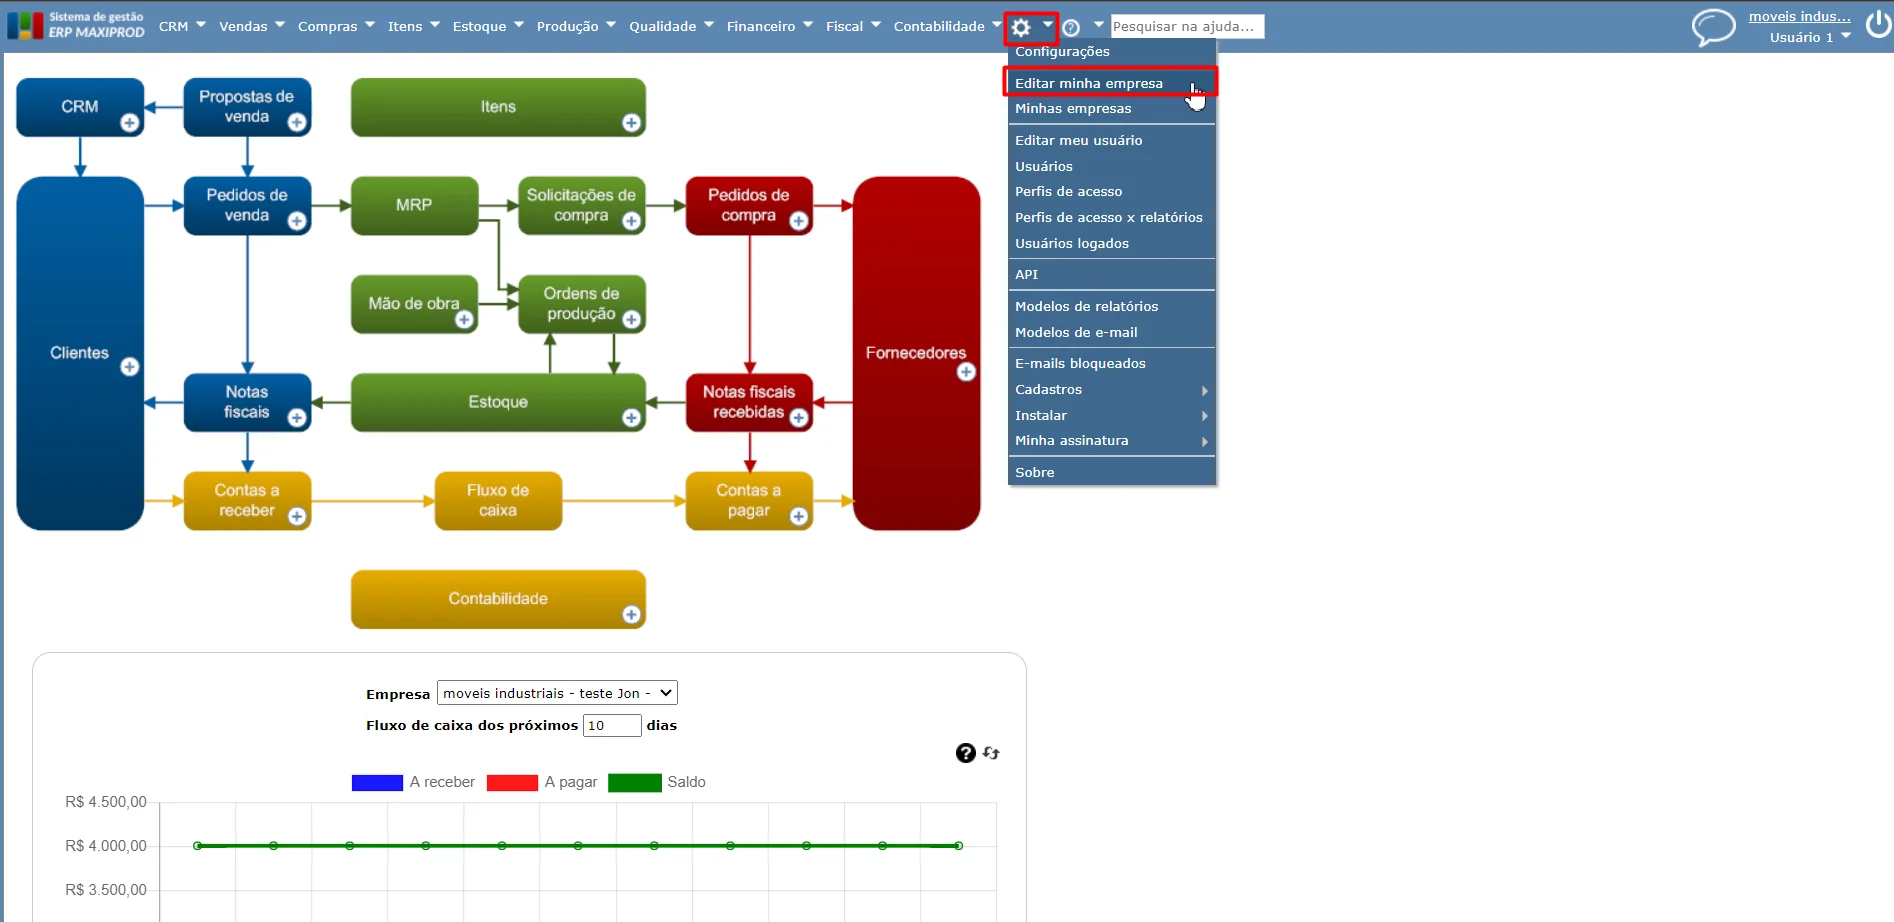Open the Itens menu in top bar

point(413,26)
